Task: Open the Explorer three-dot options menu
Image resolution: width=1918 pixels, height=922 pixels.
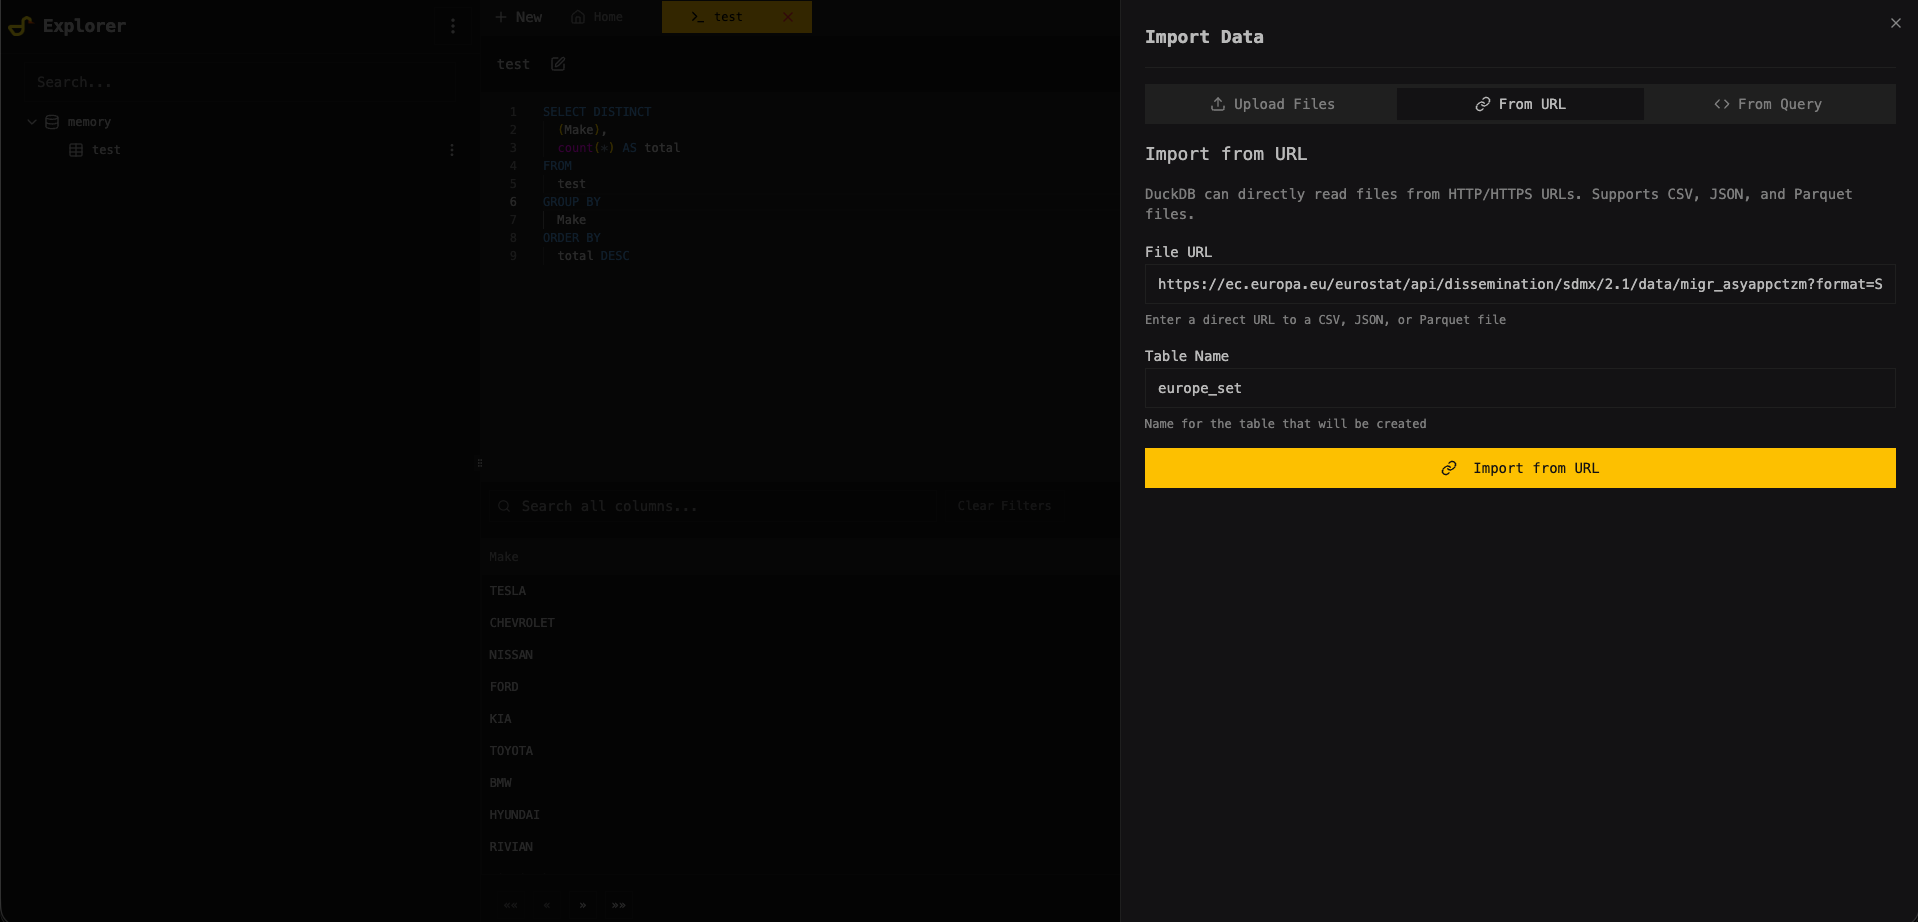Action: (453, 26)
